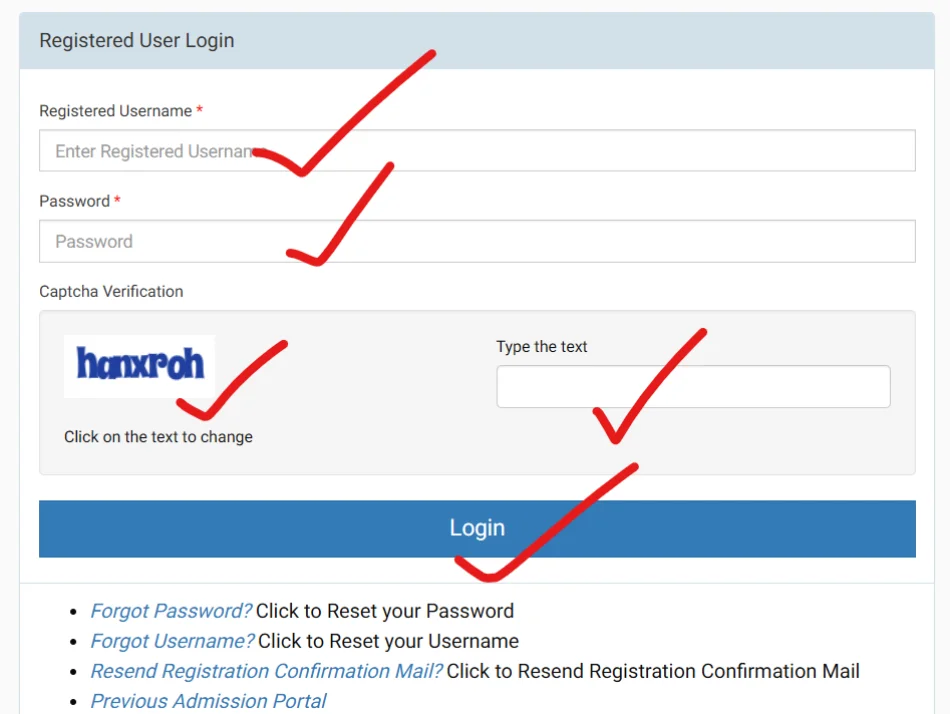Select the 'Type the text' captcha box
The image size is (950, 714).
[x=693, y=386]
